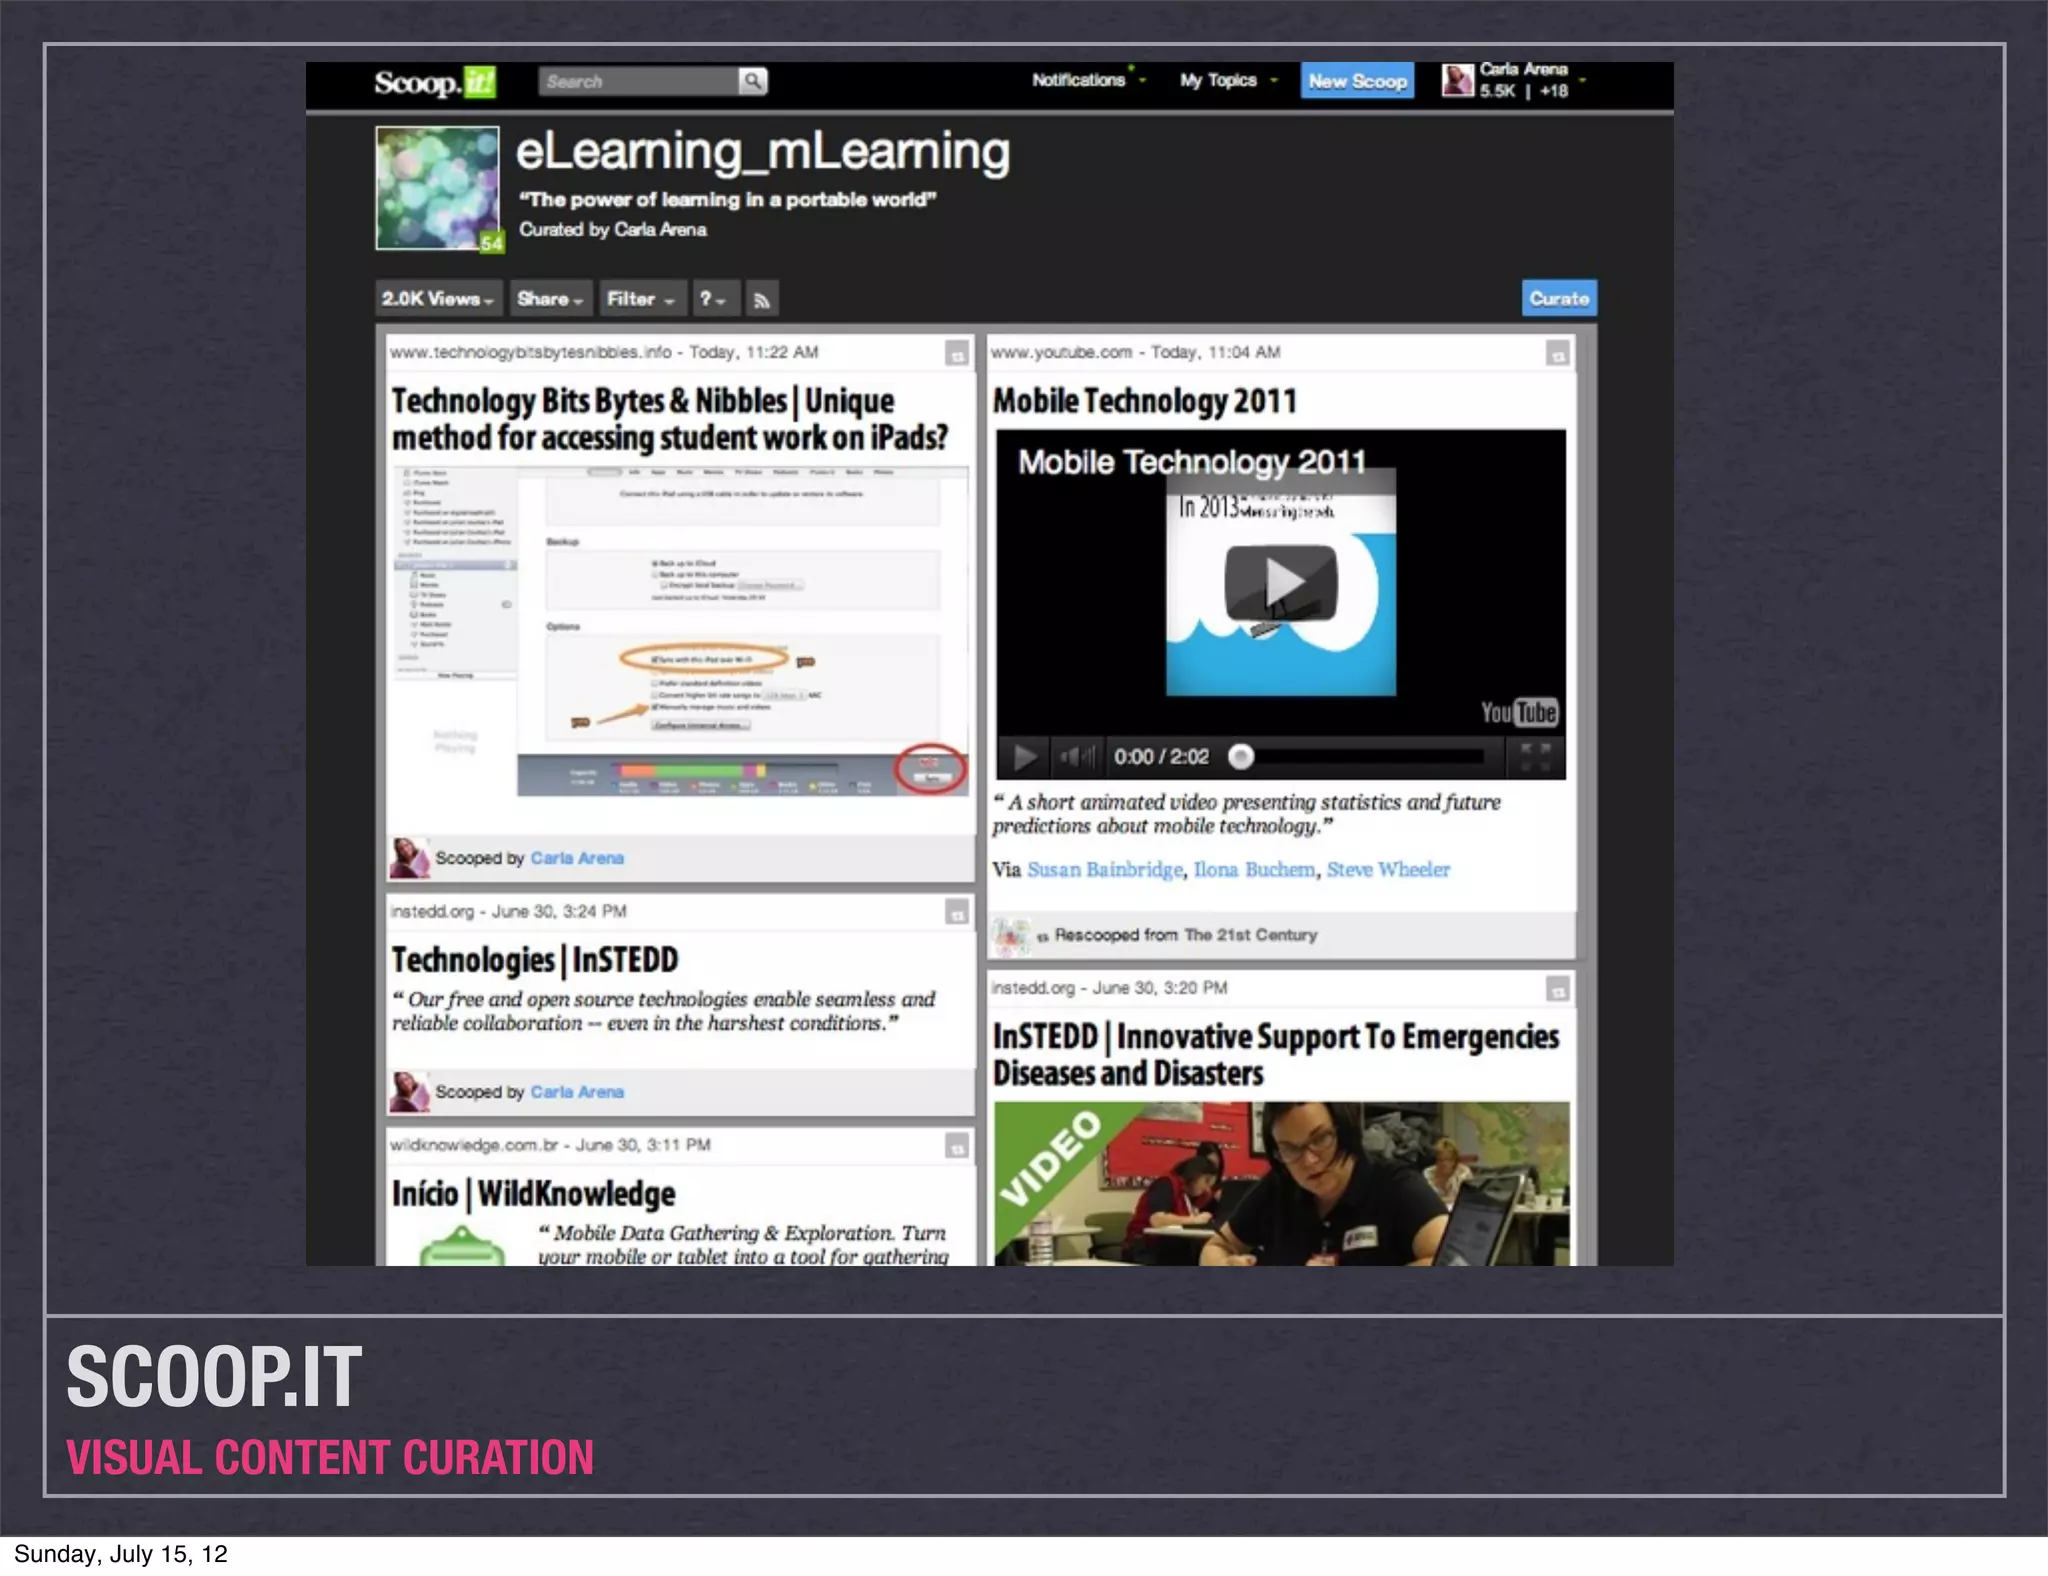
Task: Click rescoop icon on Mobile Technology post
Action: (x=1557, y=354)
